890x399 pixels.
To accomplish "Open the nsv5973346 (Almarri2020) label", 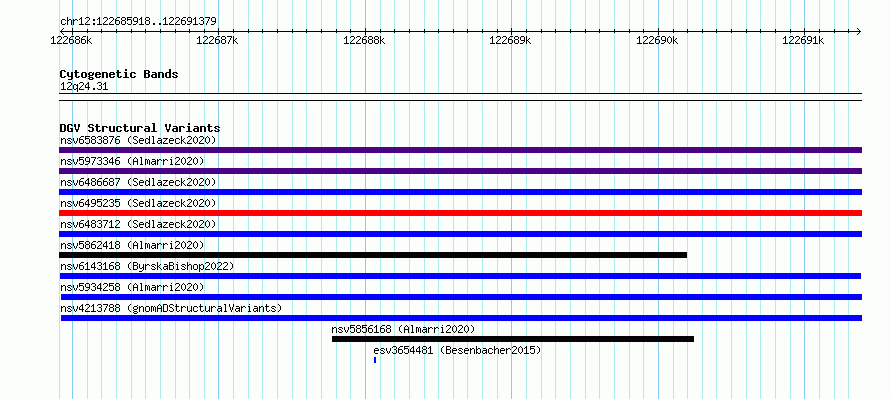I will point(132,161).
